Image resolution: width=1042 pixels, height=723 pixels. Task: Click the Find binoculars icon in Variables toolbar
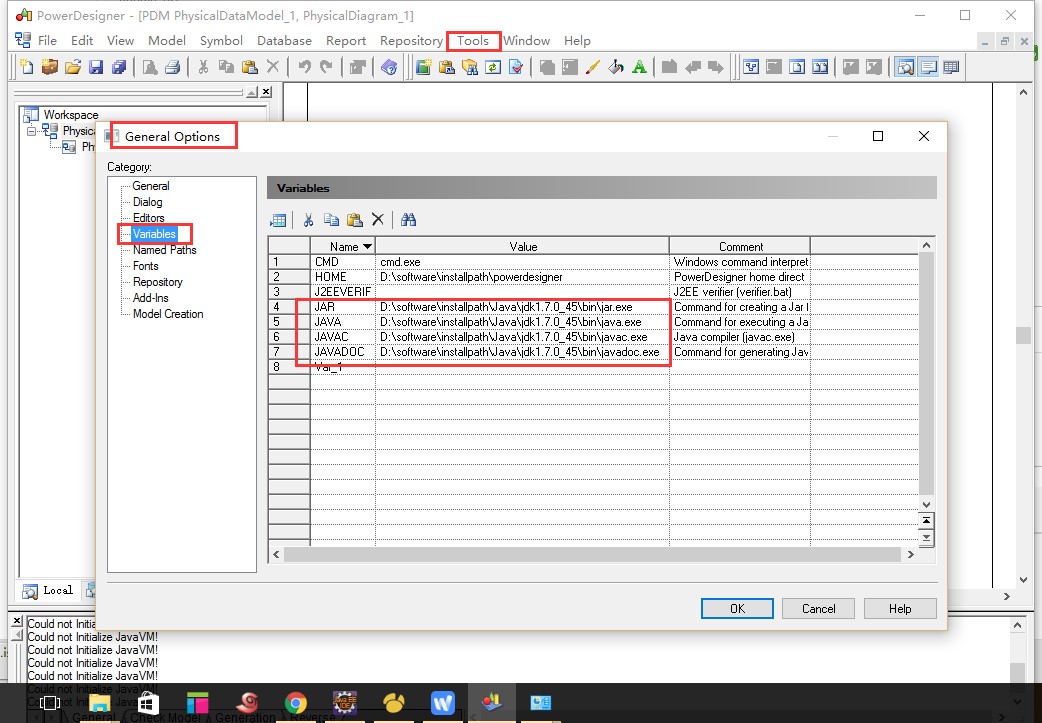pyautogui.click(x=409, y=220)
